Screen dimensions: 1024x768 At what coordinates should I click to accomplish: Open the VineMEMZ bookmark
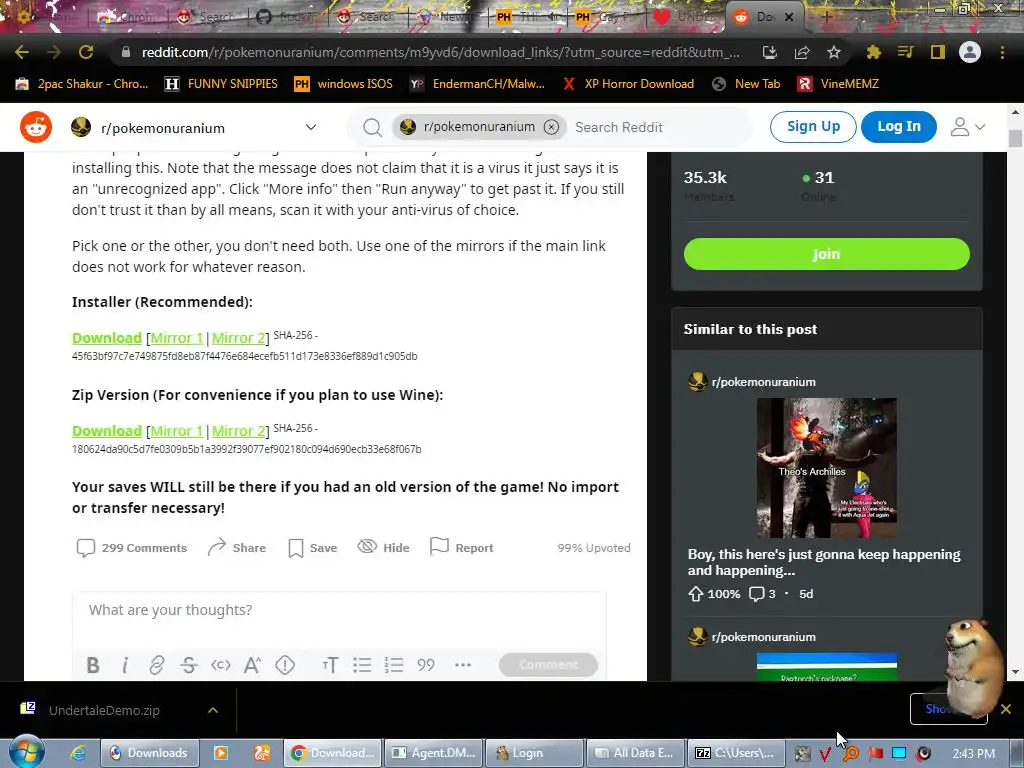click(838, 84)
